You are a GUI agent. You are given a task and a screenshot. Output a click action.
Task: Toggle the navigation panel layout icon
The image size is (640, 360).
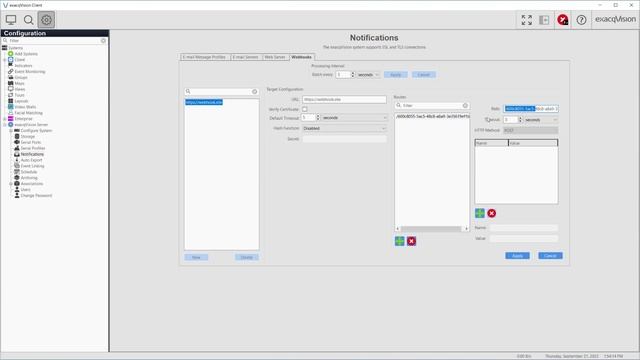544,20
